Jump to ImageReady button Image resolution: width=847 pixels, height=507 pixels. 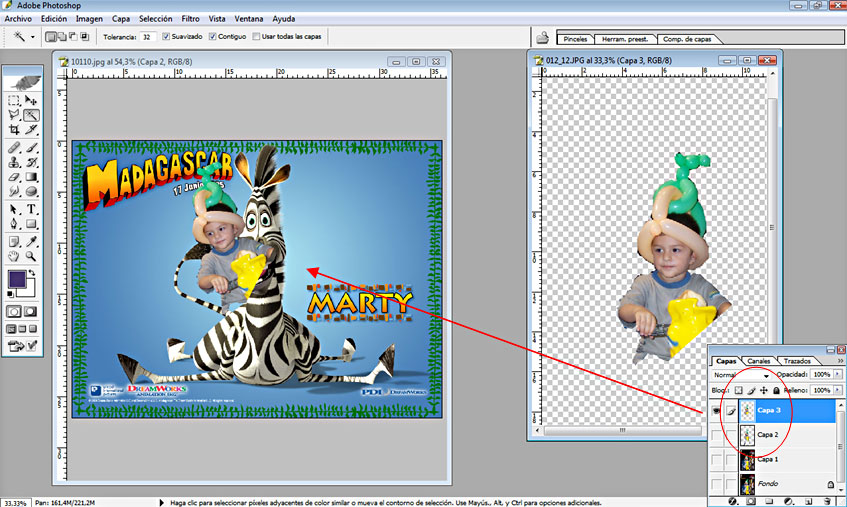point(22,346)
